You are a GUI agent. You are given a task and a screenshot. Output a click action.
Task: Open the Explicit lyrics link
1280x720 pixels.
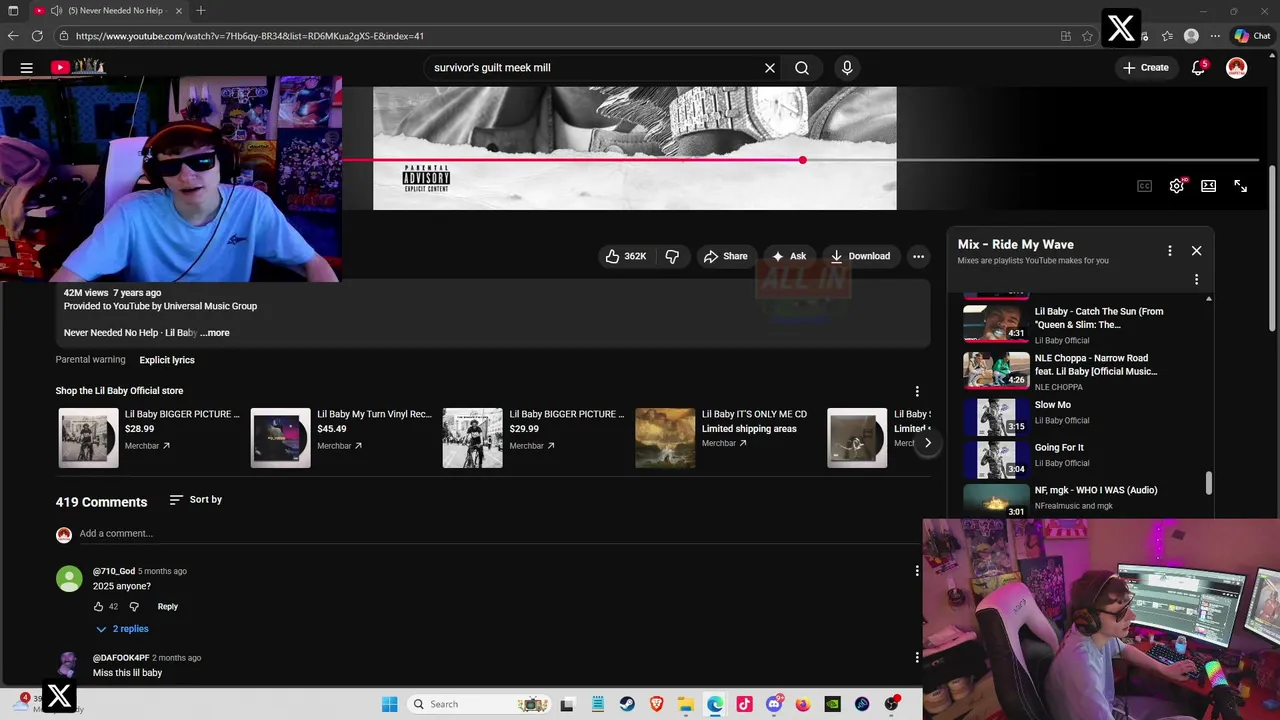click(x=167, y=360)
